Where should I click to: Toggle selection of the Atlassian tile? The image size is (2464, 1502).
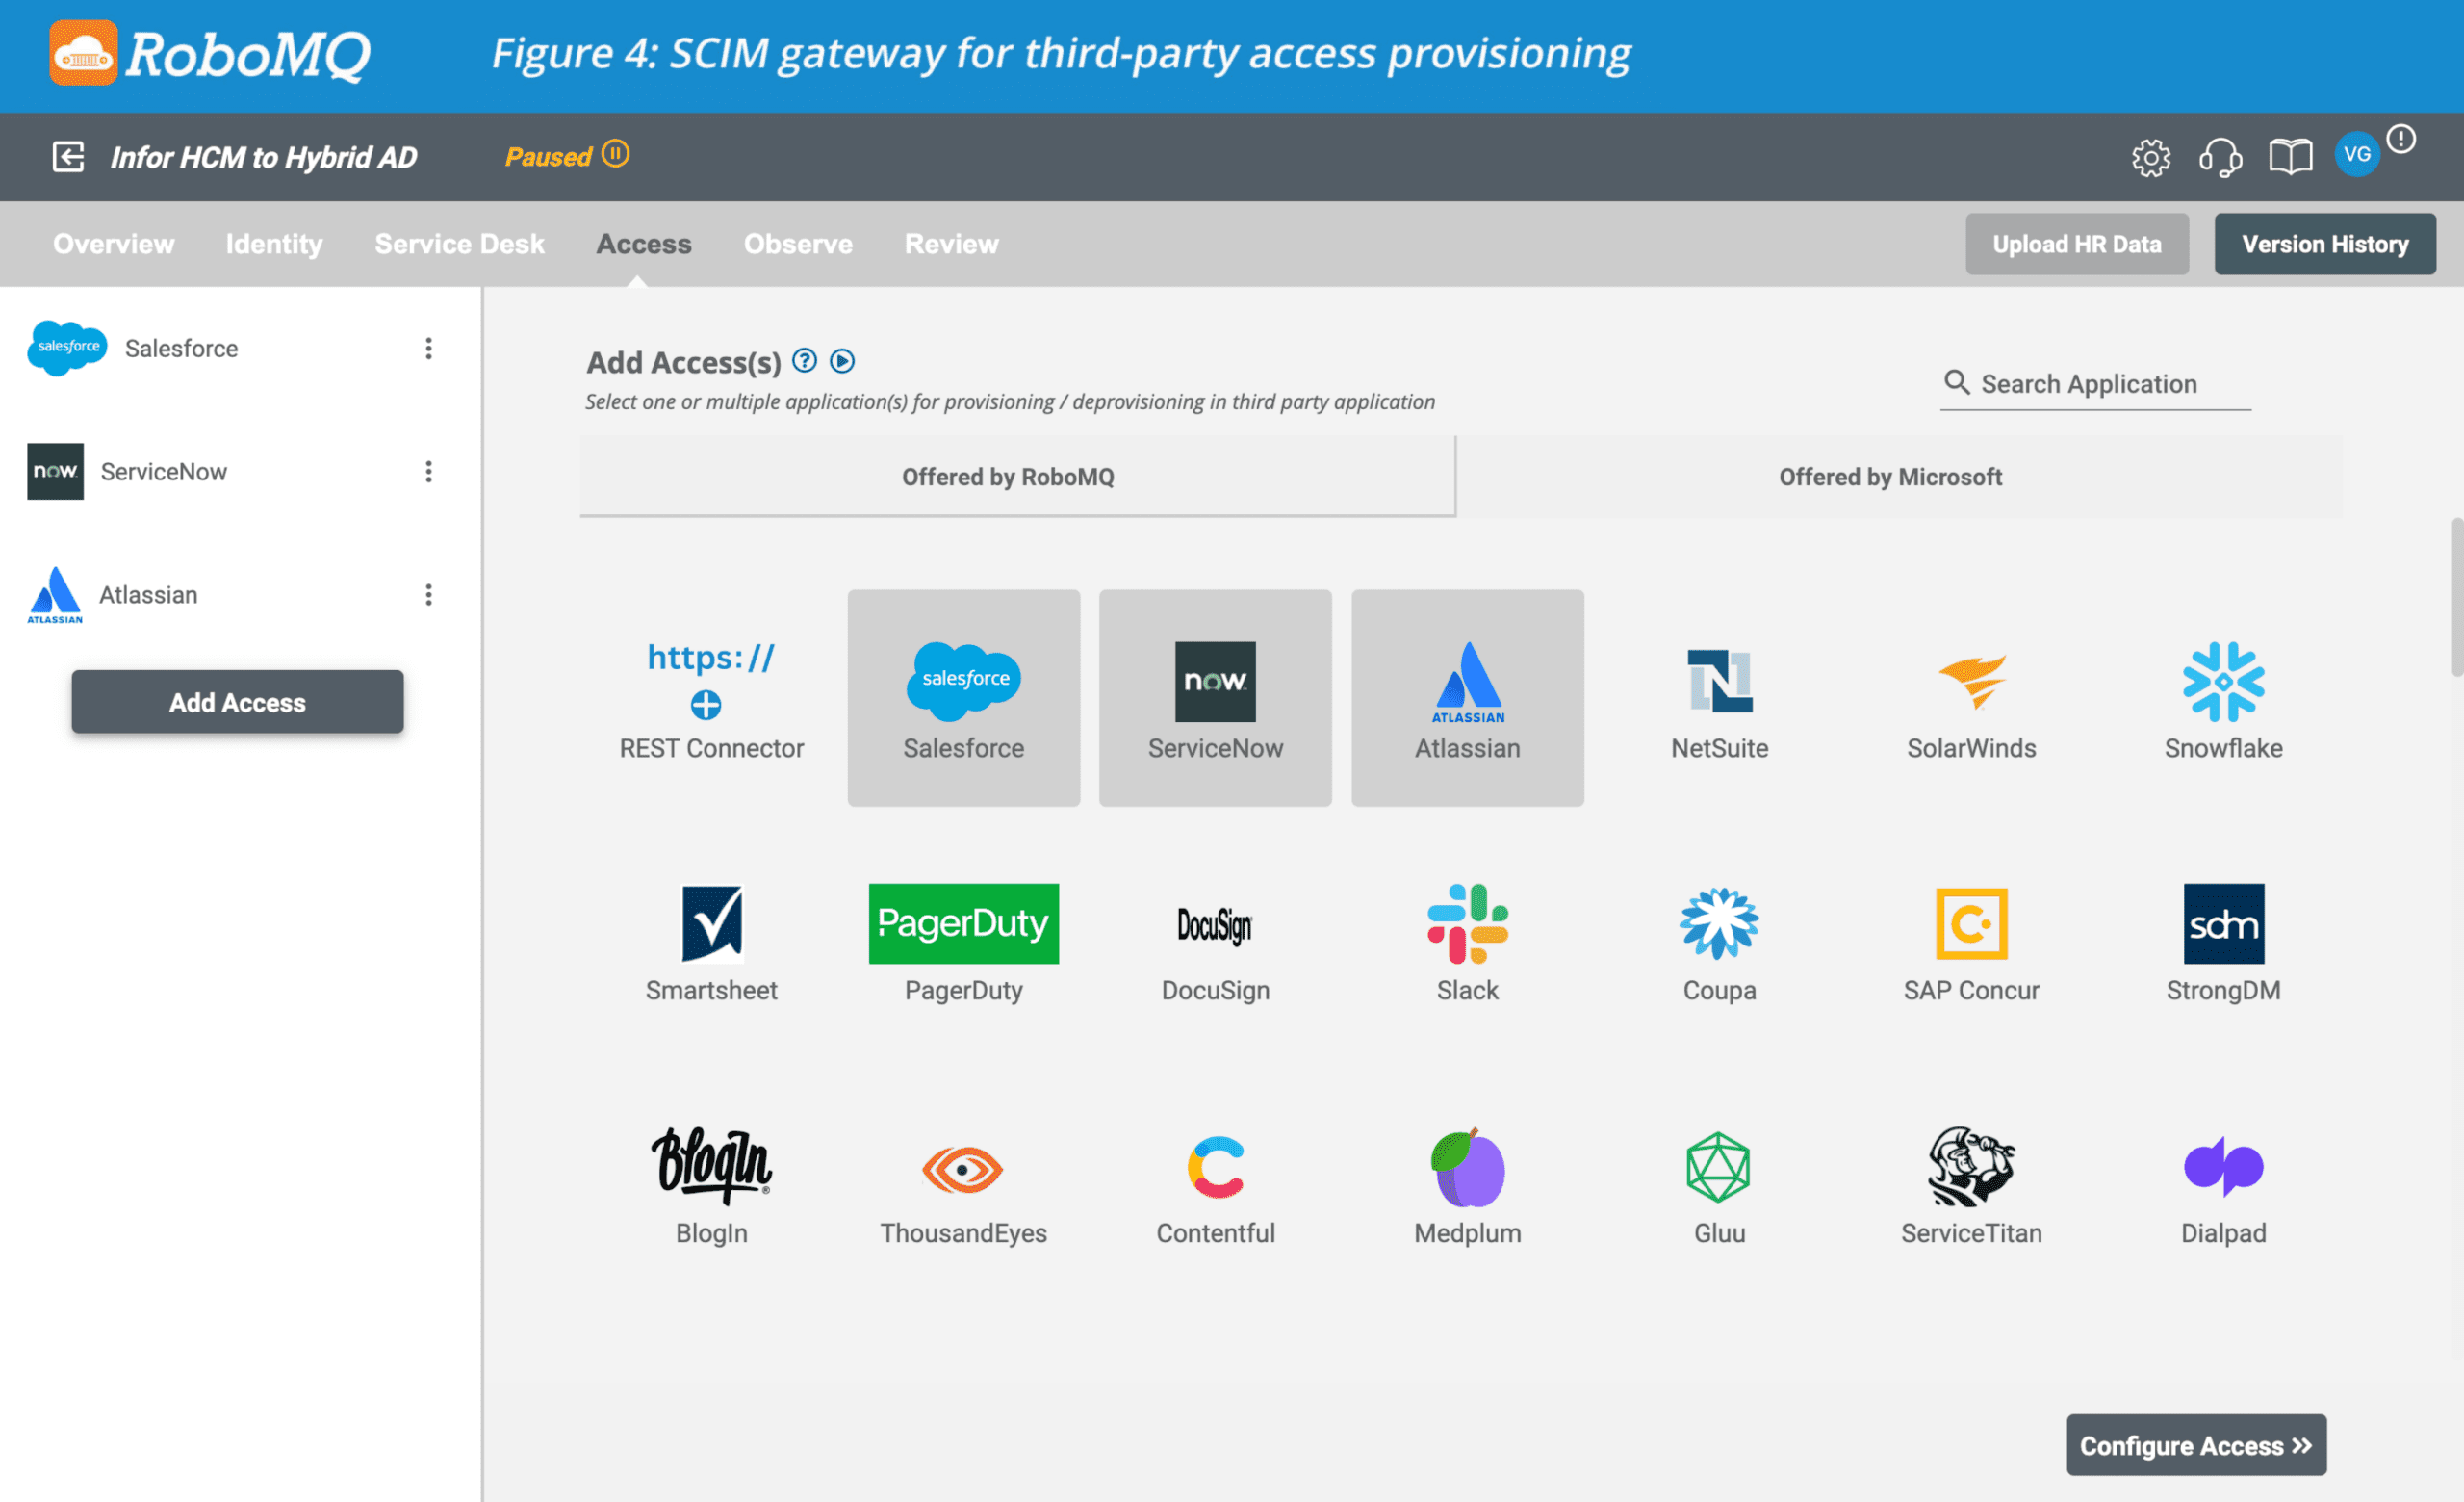tap(1467, 697)
